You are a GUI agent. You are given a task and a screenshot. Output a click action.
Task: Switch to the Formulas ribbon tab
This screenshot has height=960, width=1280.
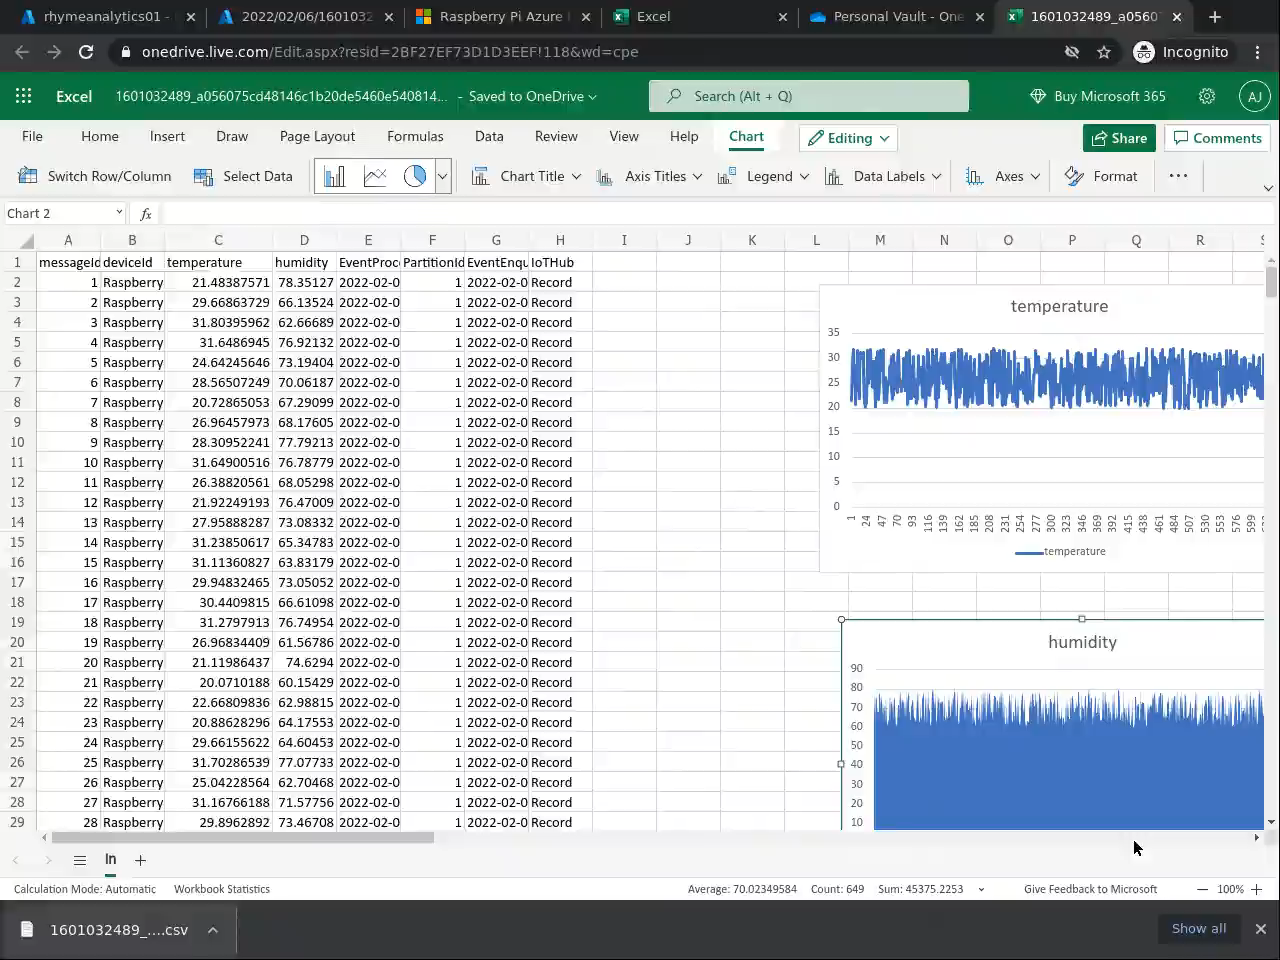click(x=415, y=137)
